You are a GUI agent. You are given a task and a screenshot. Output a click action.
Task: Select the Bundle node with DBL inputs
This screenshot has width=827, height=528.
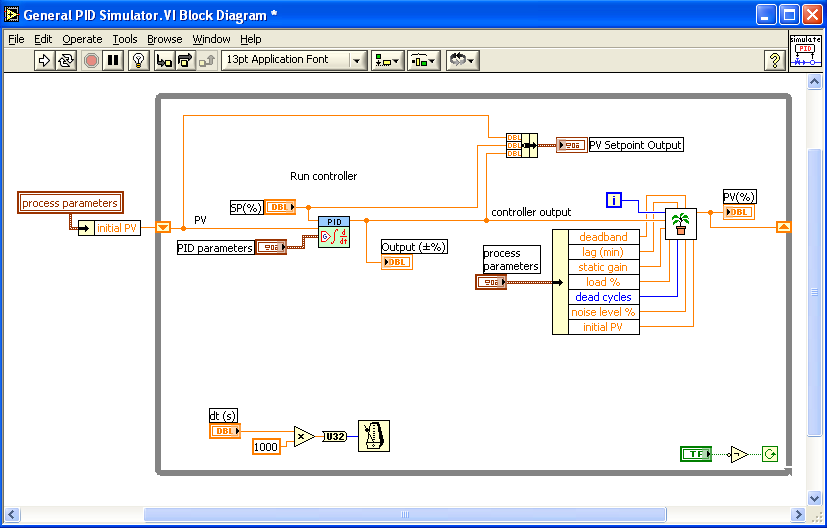(x=522, y=145)
